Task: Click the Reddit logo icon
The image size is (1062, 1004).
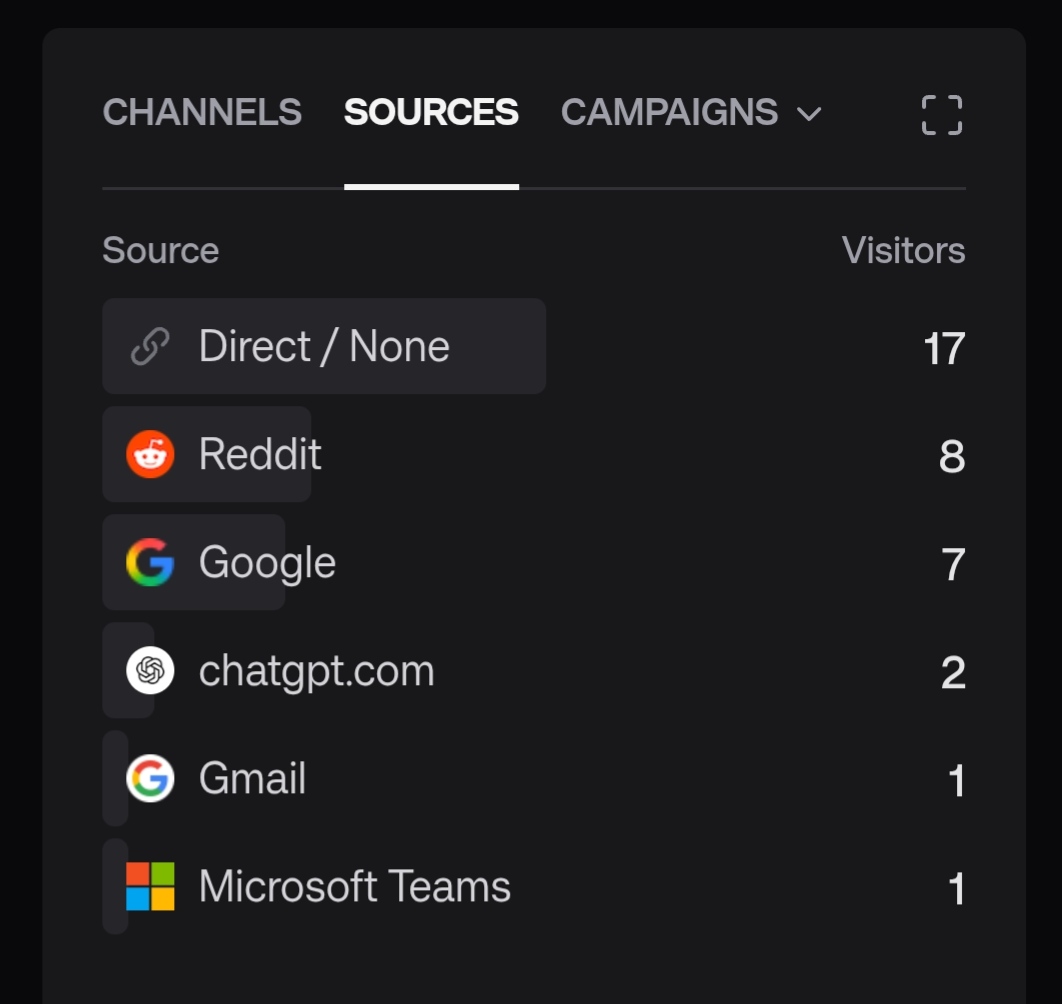Action: pyautogui.click(x=150, y=455)
